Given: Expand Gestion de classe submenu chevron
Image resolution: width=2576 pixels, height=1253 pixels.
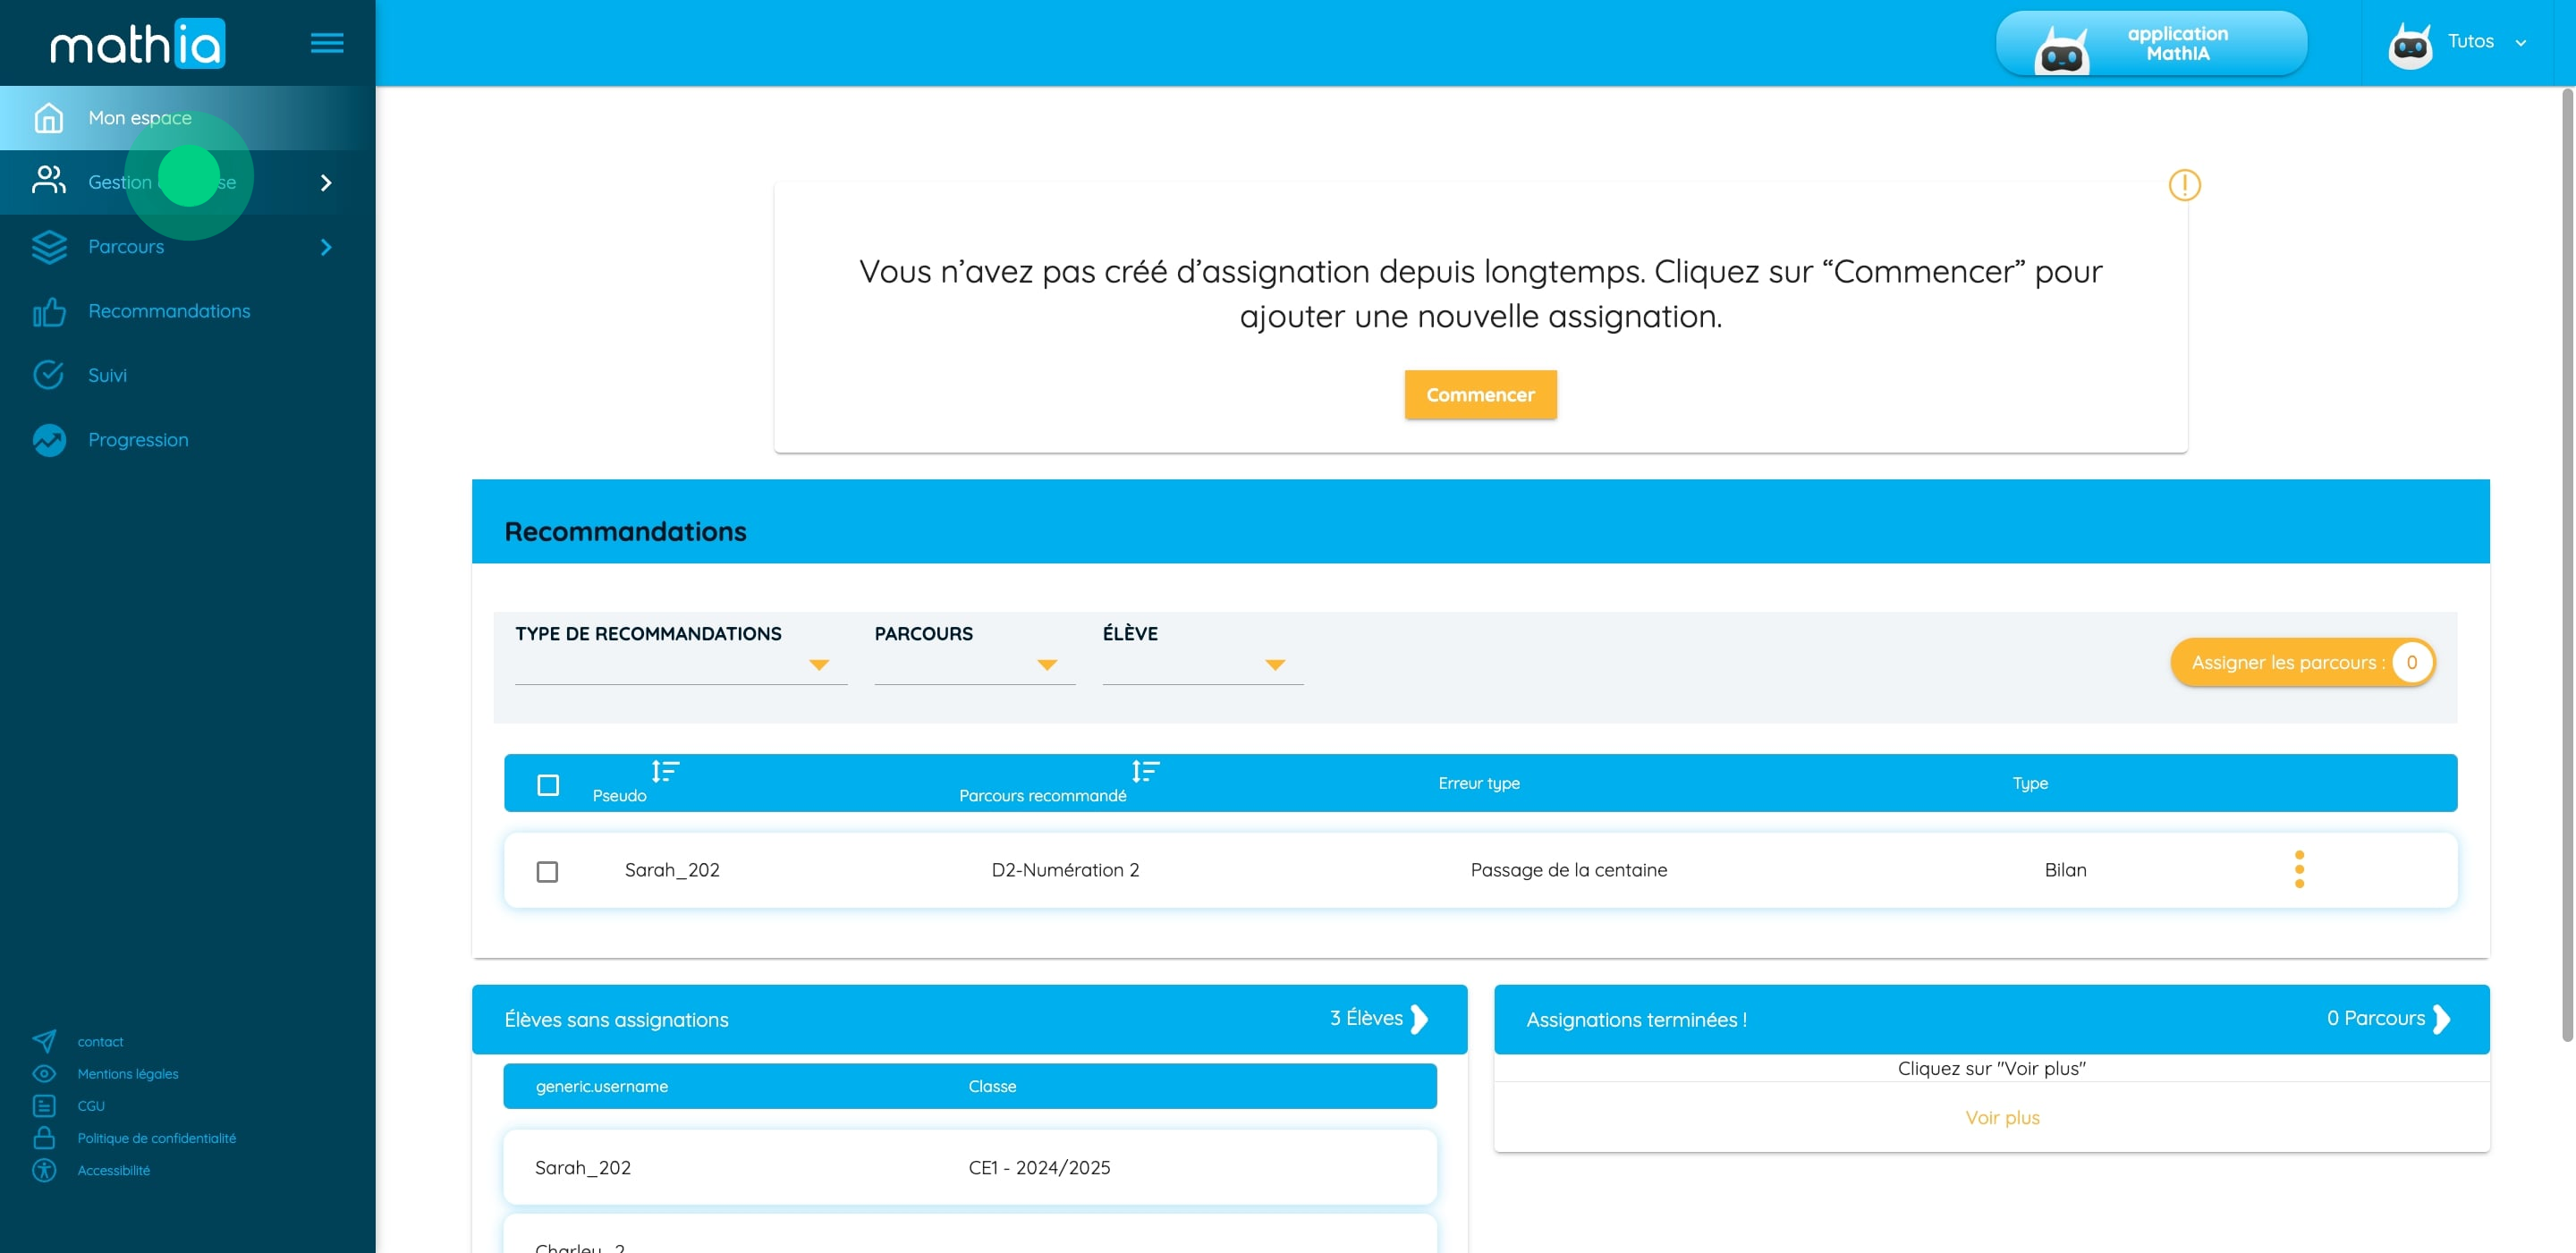Looking at the screenshot, I should click(326, 182).
